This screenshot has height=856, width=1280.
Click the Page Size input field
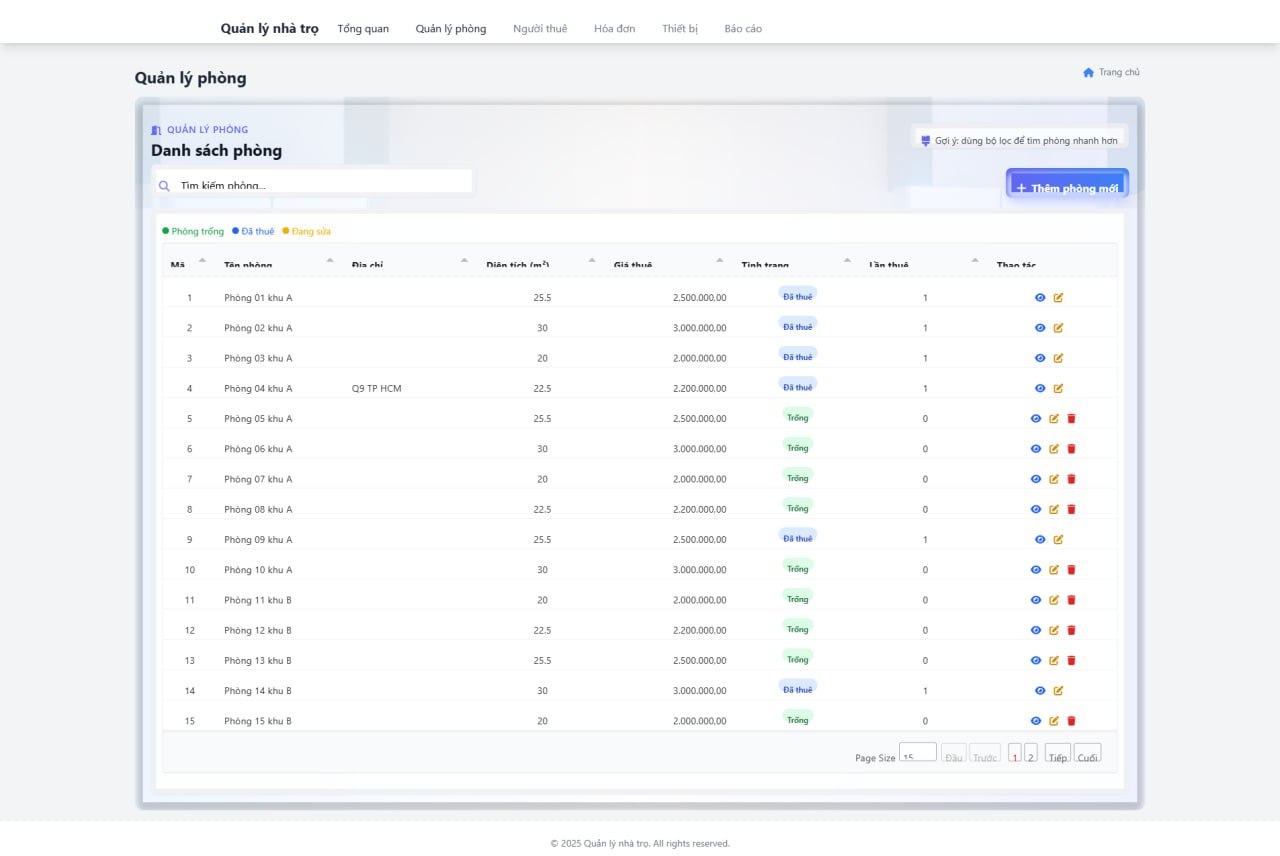coord(918,753)
